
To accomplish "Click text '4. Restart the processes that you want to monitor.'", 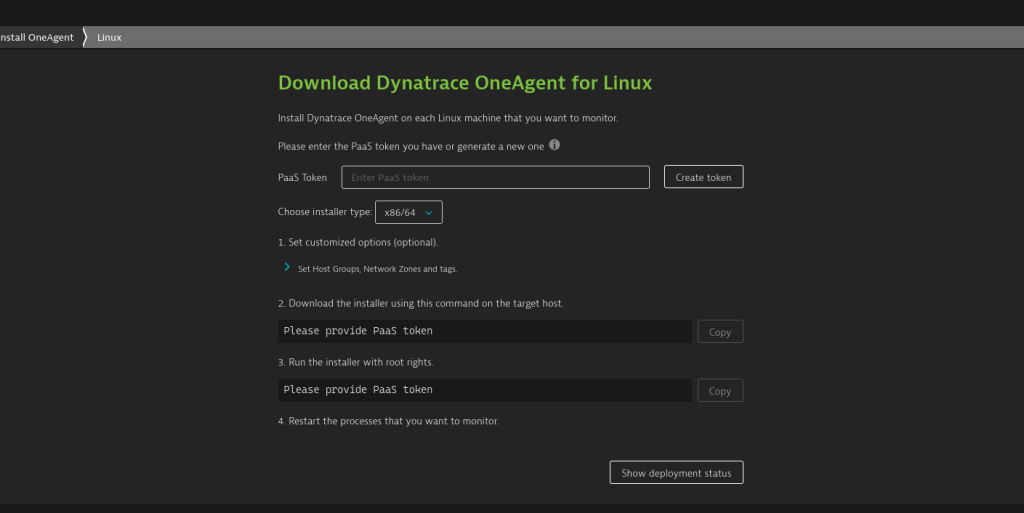I will pyautogui.click(x=388, y=421).
